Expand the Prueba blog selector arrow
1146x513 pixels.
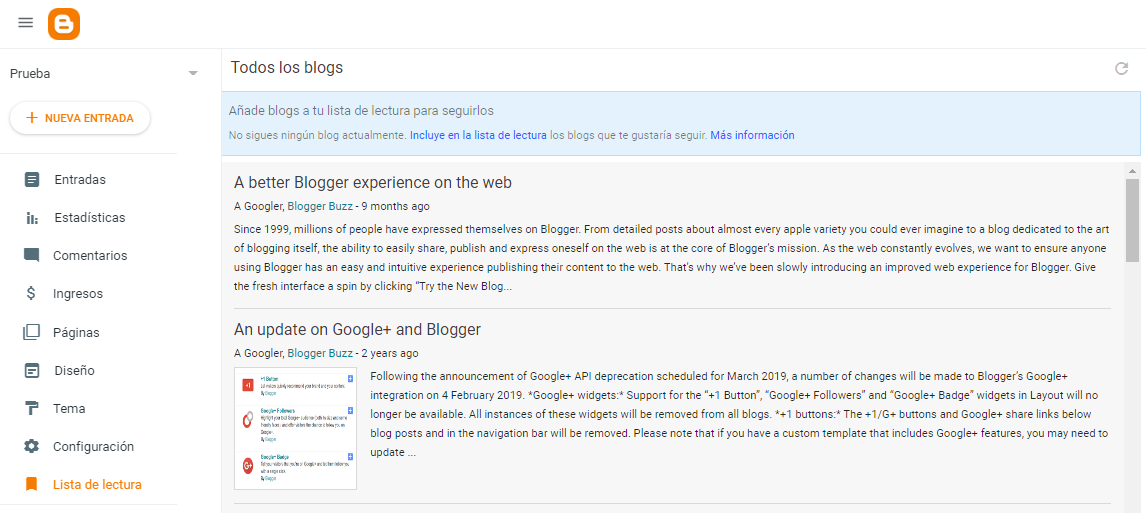193,73
